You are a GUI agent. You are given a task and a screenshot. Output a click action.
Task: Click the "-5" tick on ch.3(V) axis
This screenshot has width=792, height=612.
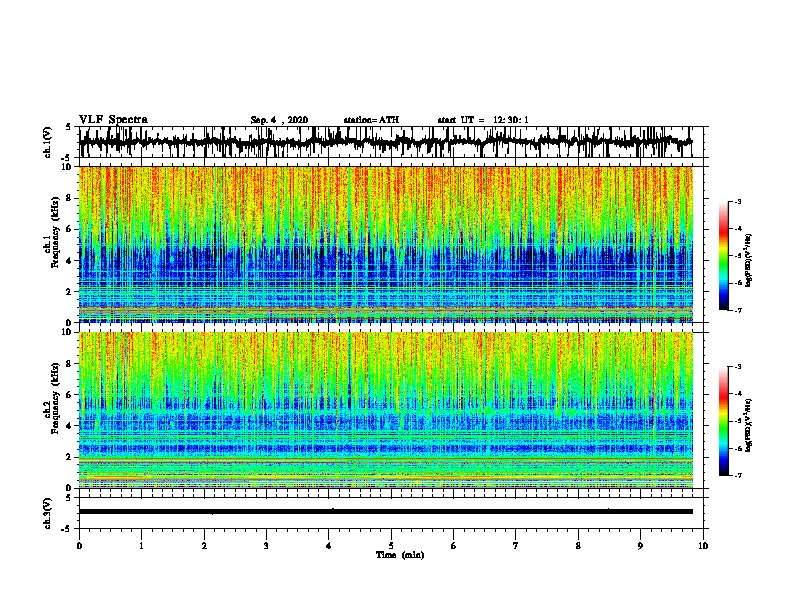pos(67,529)
